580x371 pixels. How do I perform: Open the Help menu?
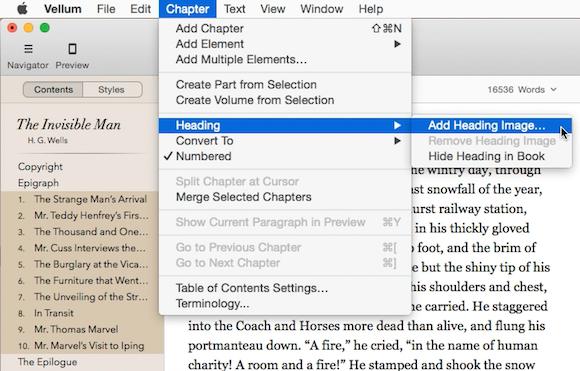(x=371, y=9)
